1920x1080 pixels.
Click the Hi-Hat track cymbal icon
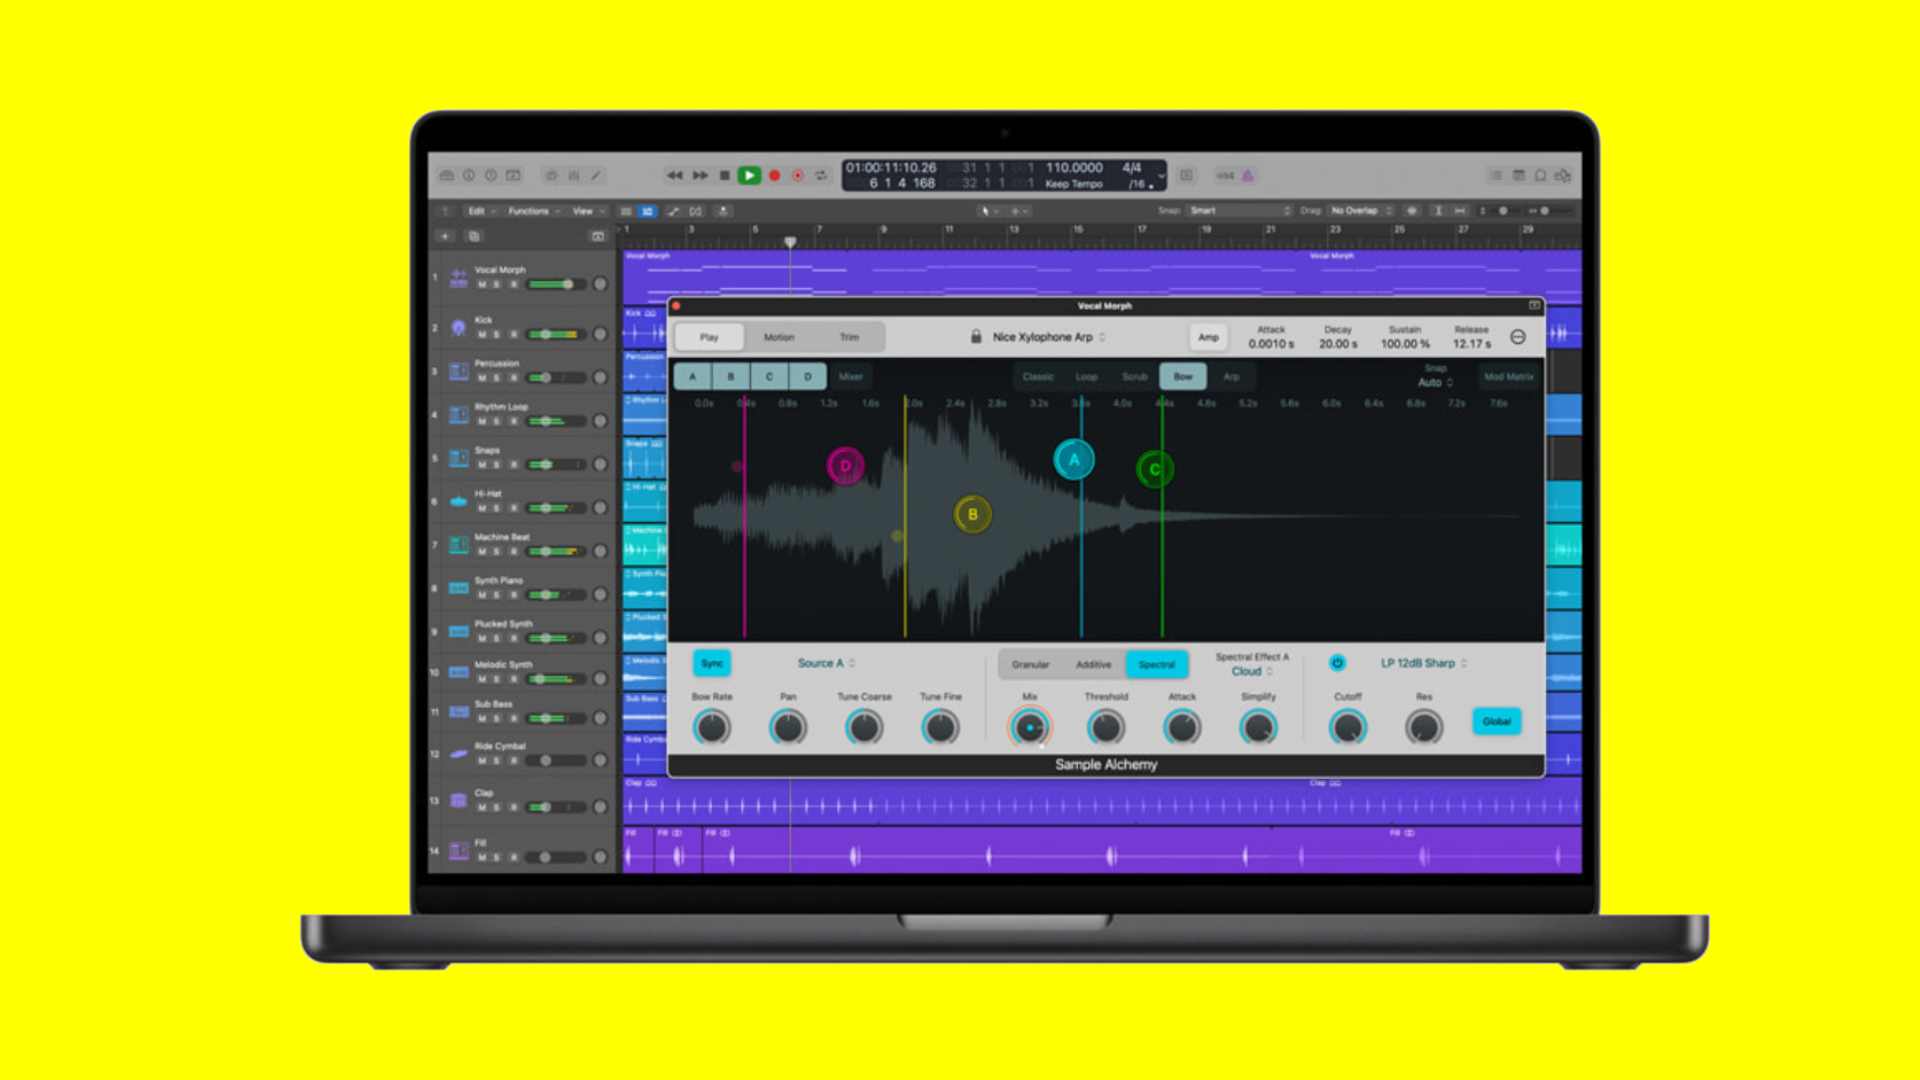click(459, 501)
